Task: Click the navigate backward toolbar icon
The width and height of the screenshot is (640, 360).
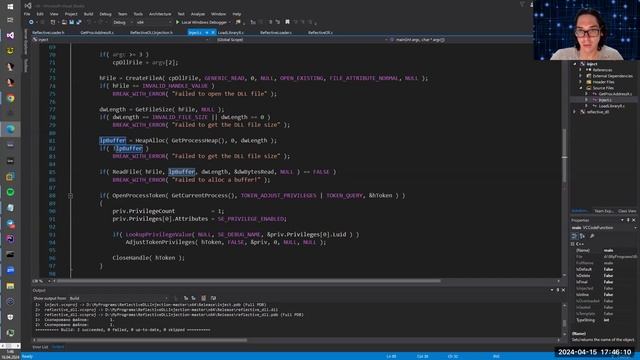Action: click(x=31, y=22)
